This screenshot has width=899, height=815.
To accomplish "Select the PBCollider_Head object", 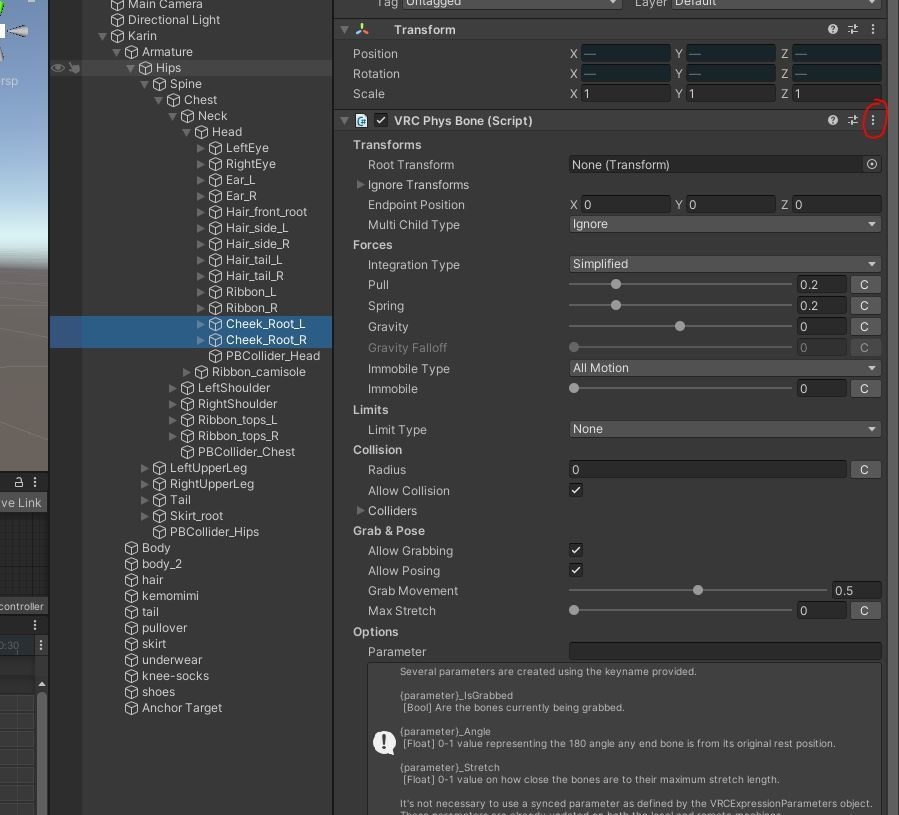I will [x=272, y=356].
